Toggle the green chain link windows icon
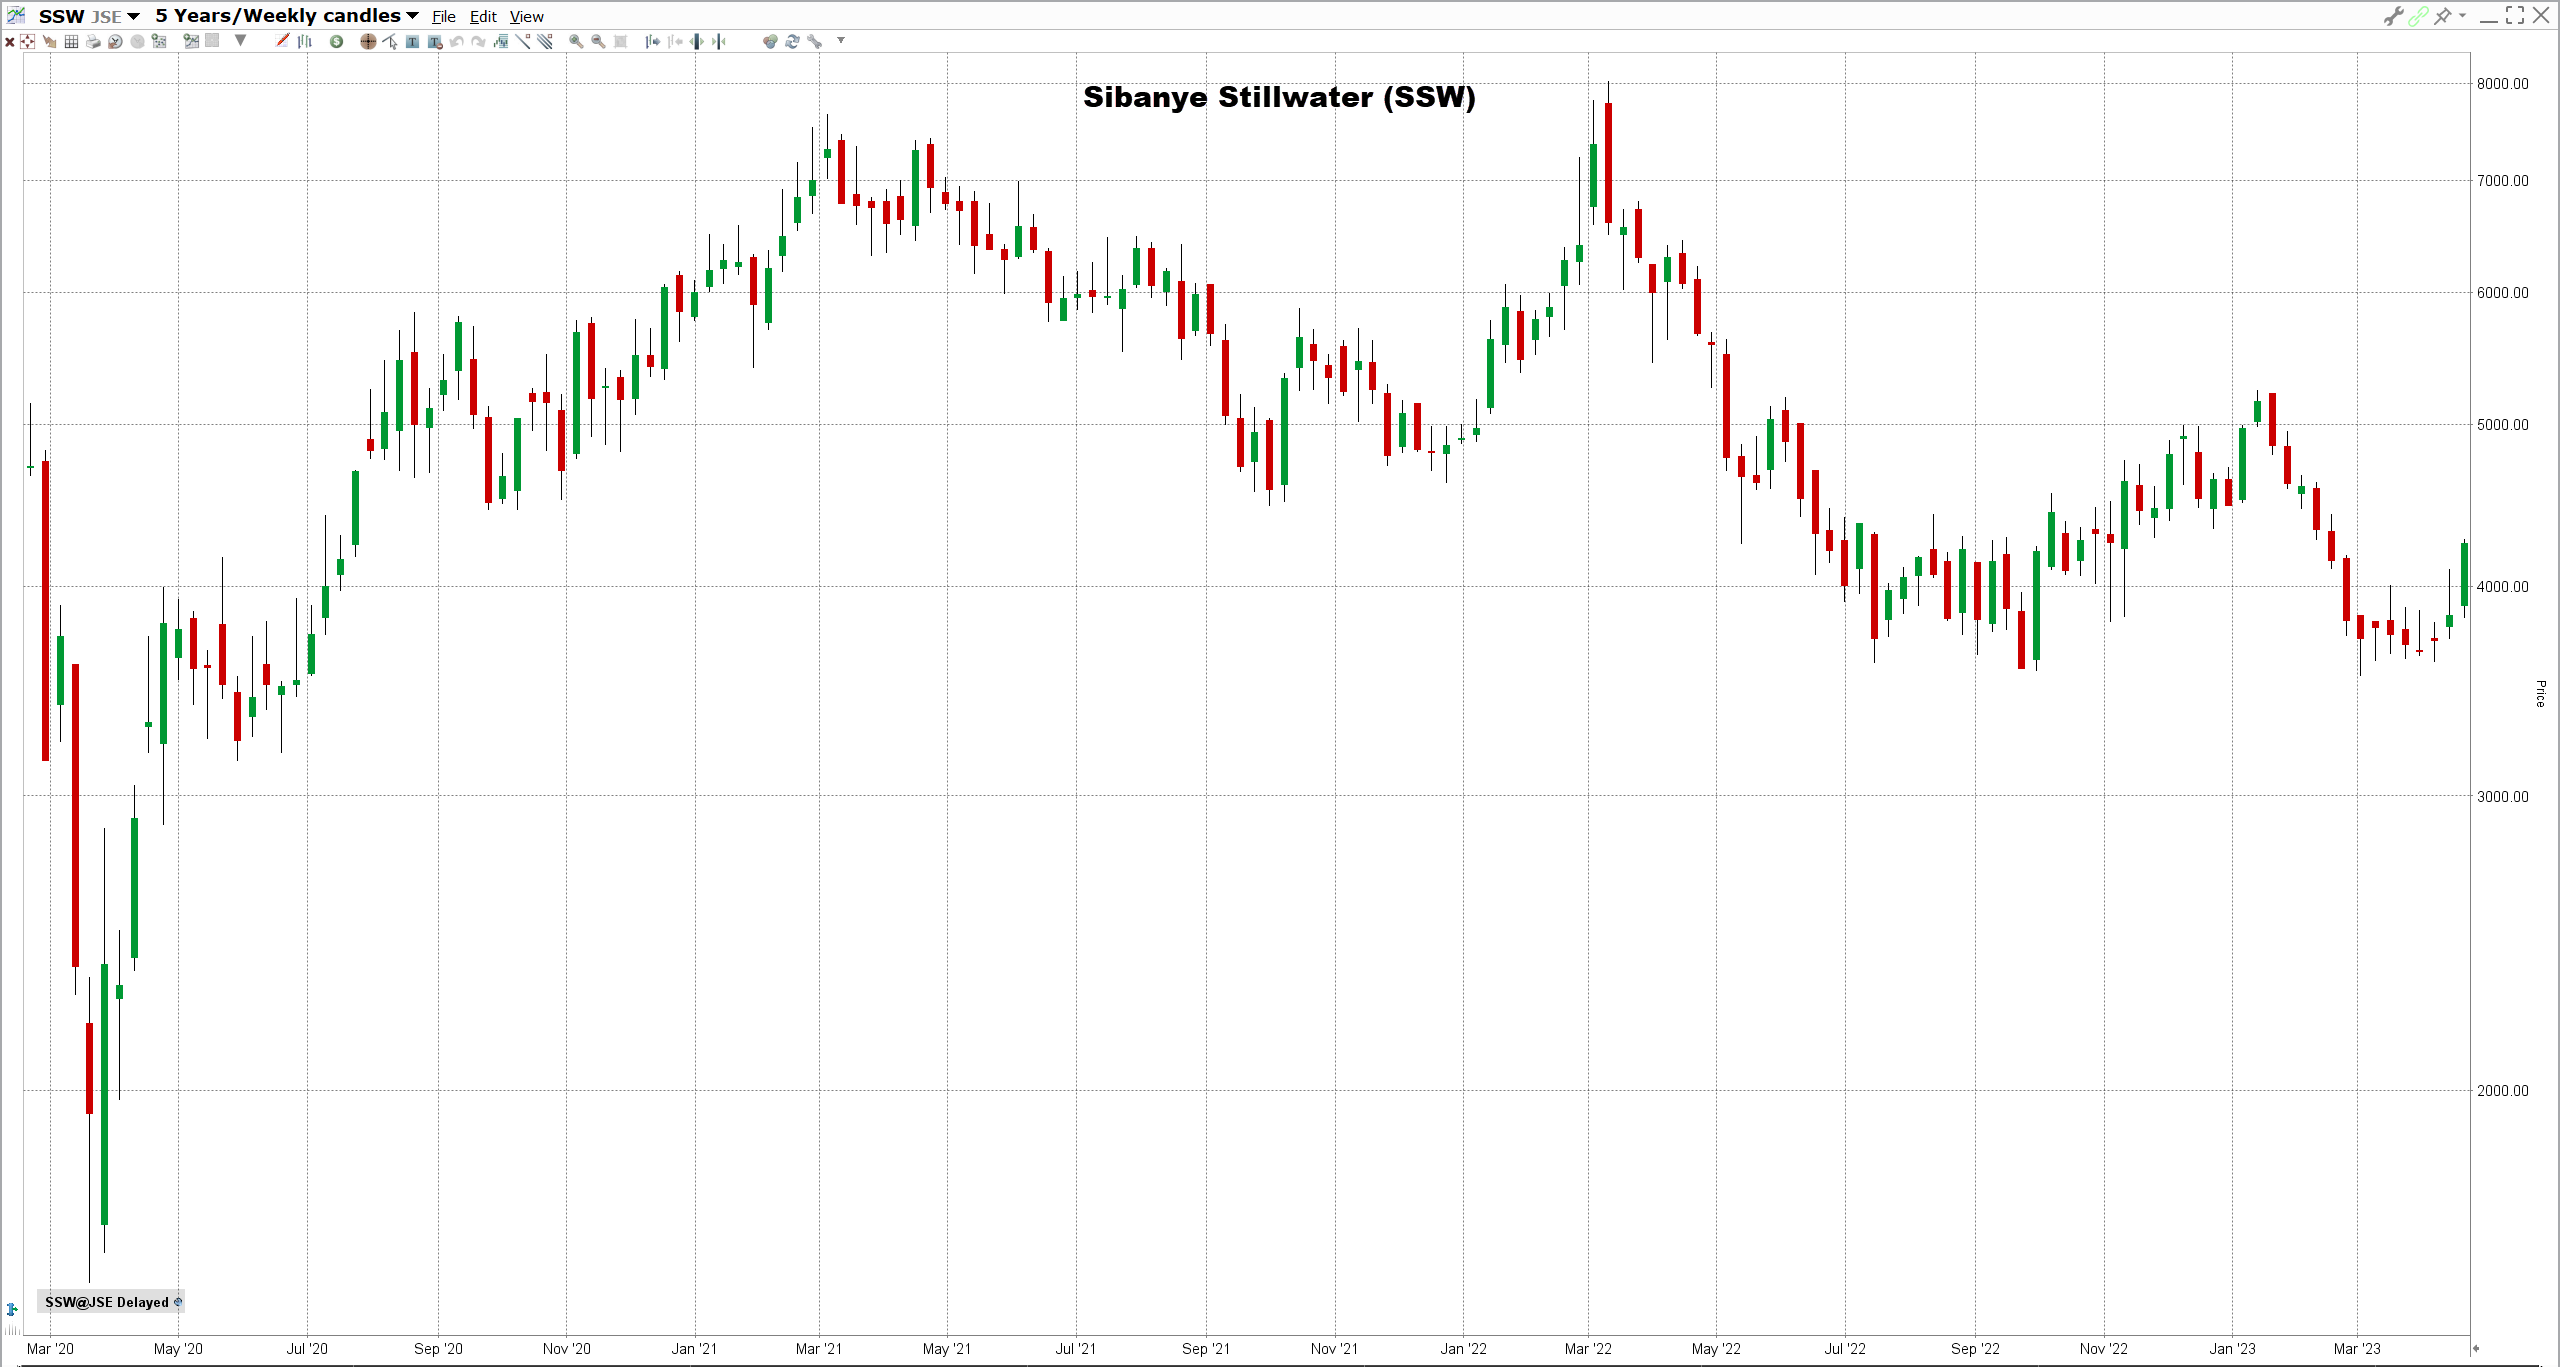Viewport: 2560px width, 1367px height. 2418,16
